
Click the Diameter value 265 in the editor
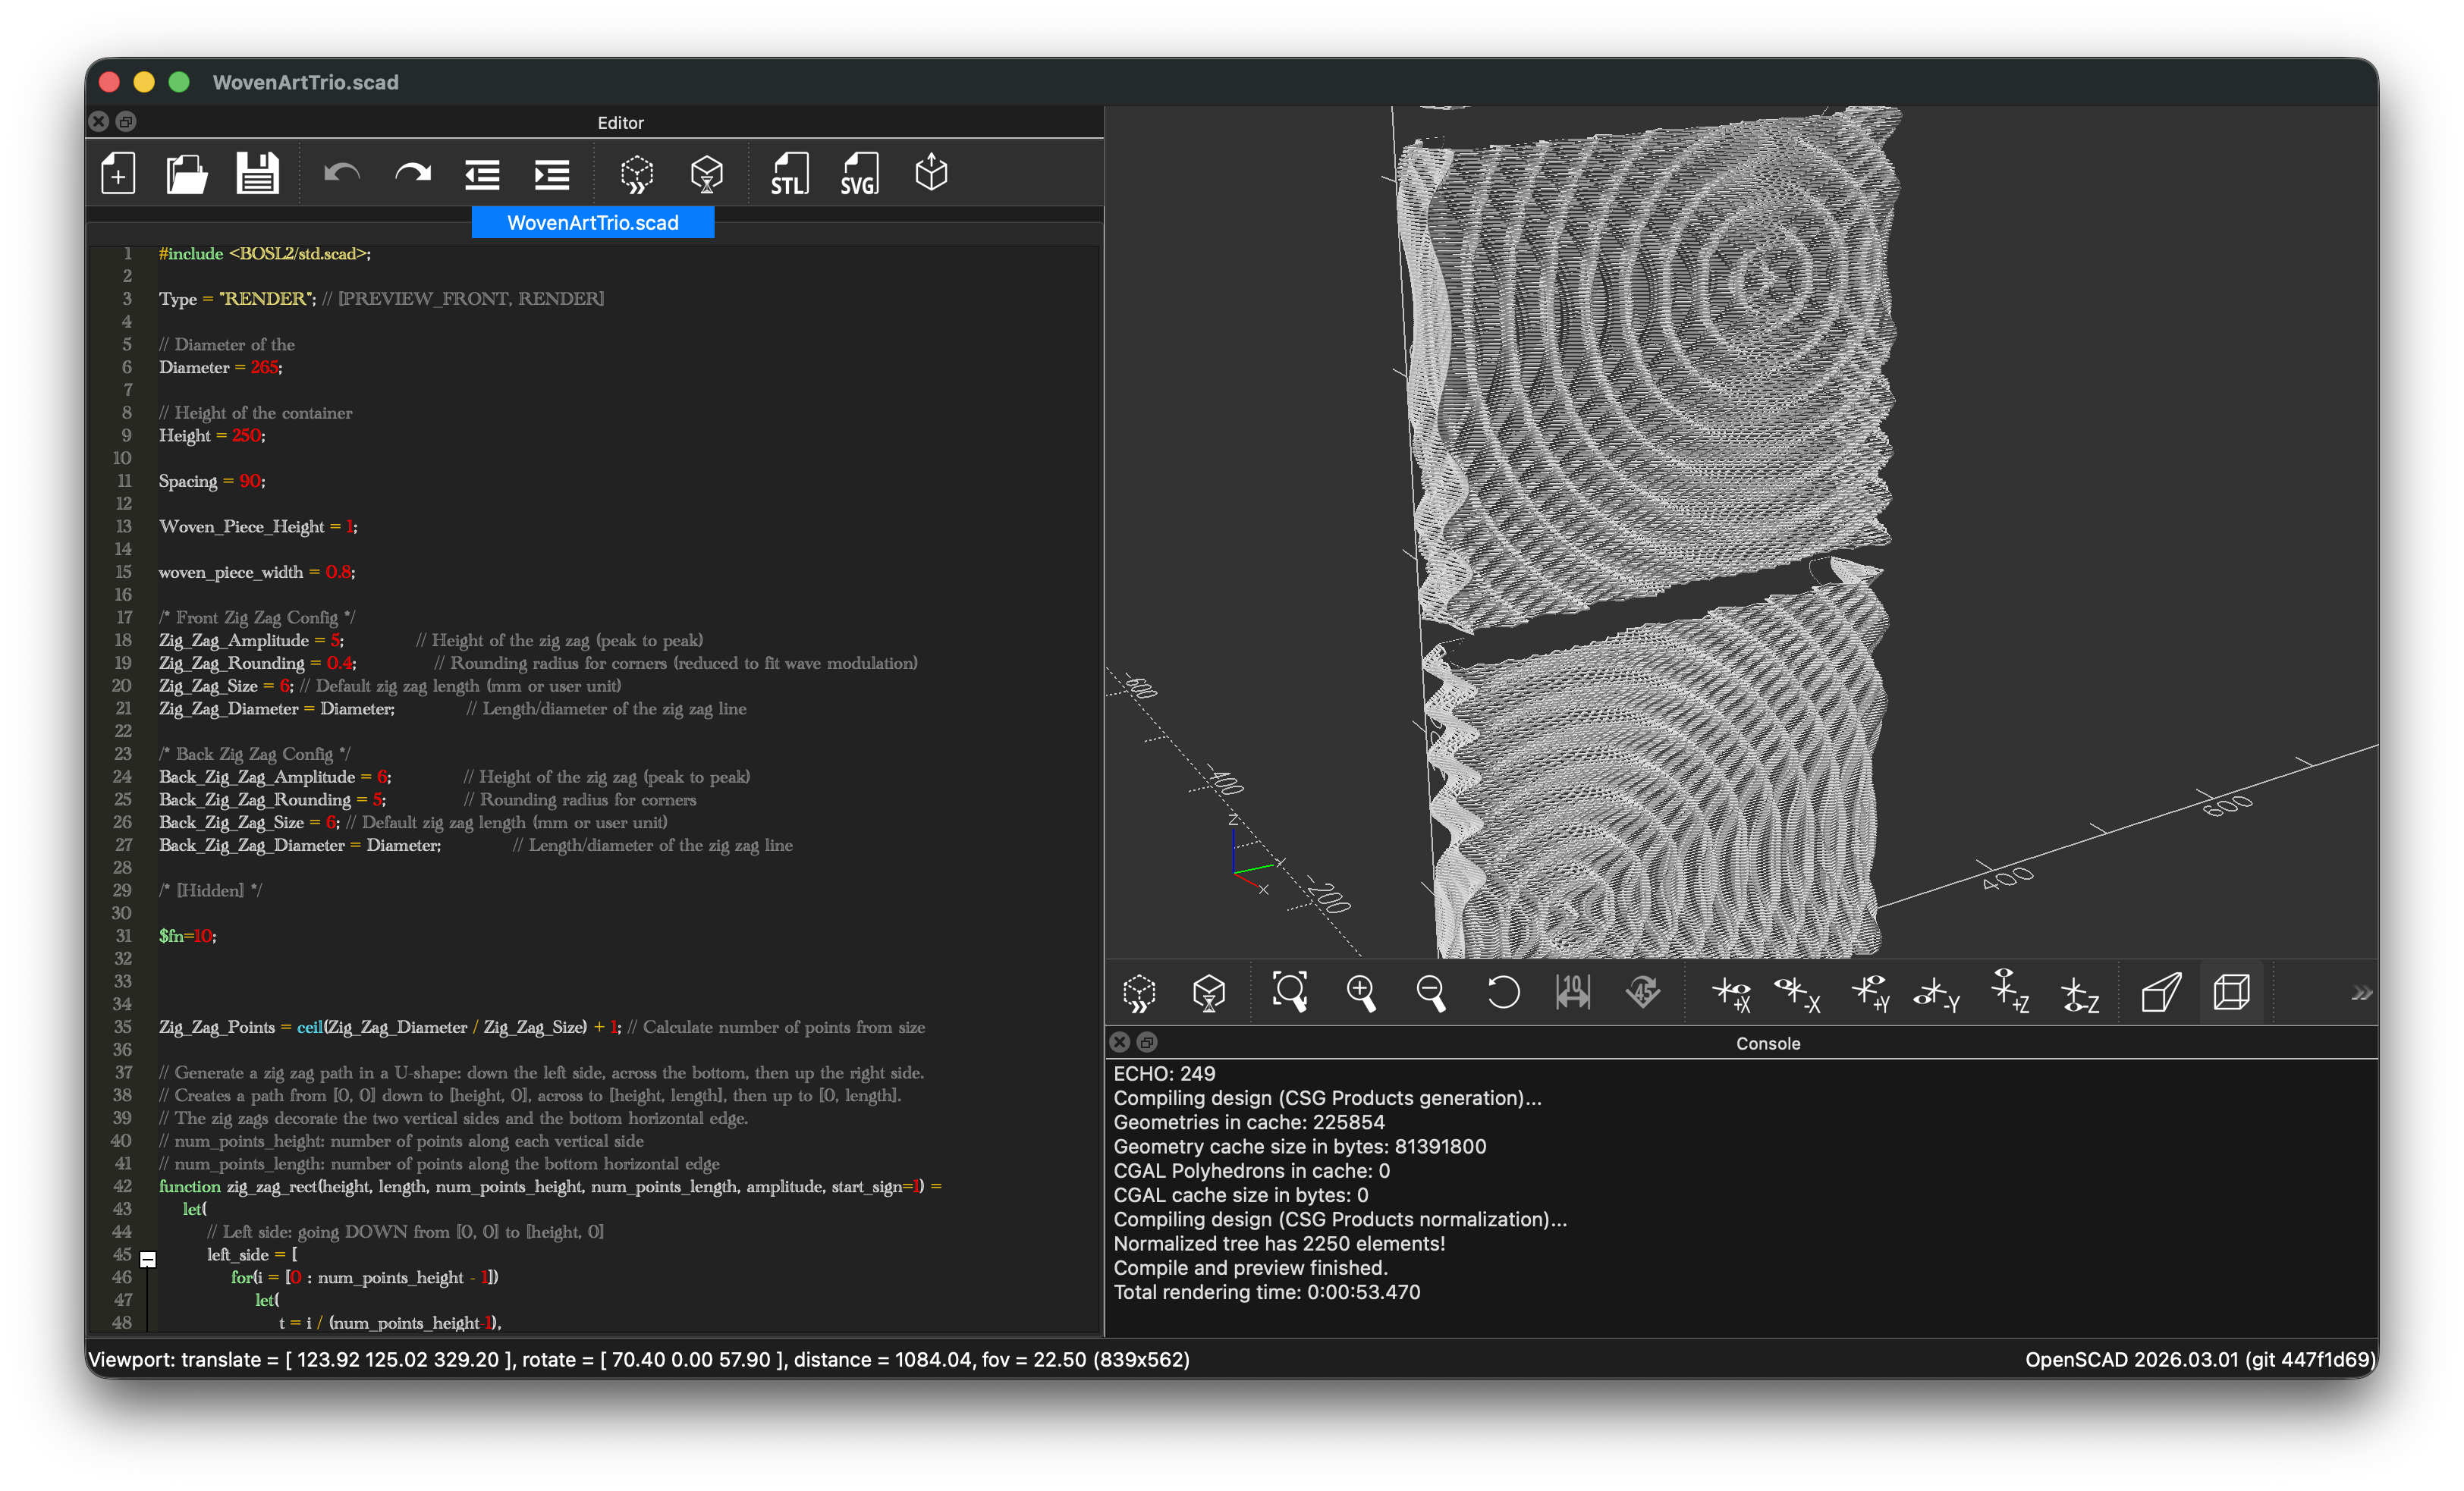[265, 367]
